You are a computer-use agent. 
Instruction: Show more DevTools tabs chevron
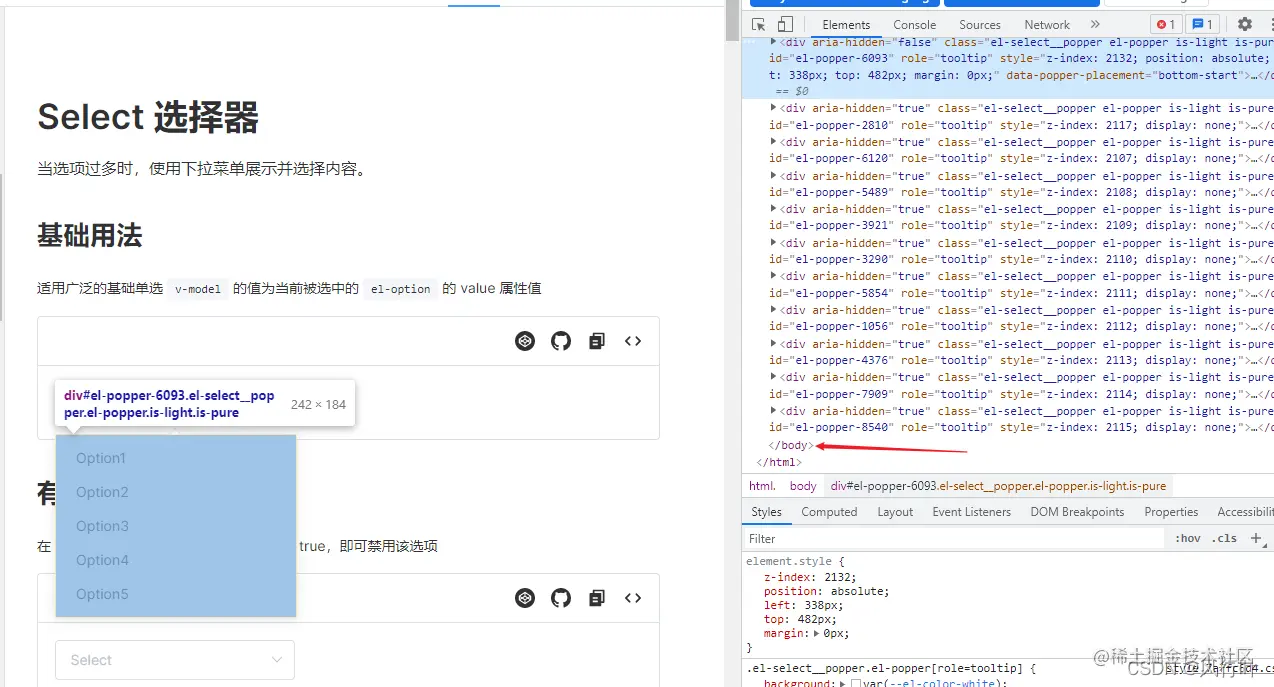coord(1095,25)
